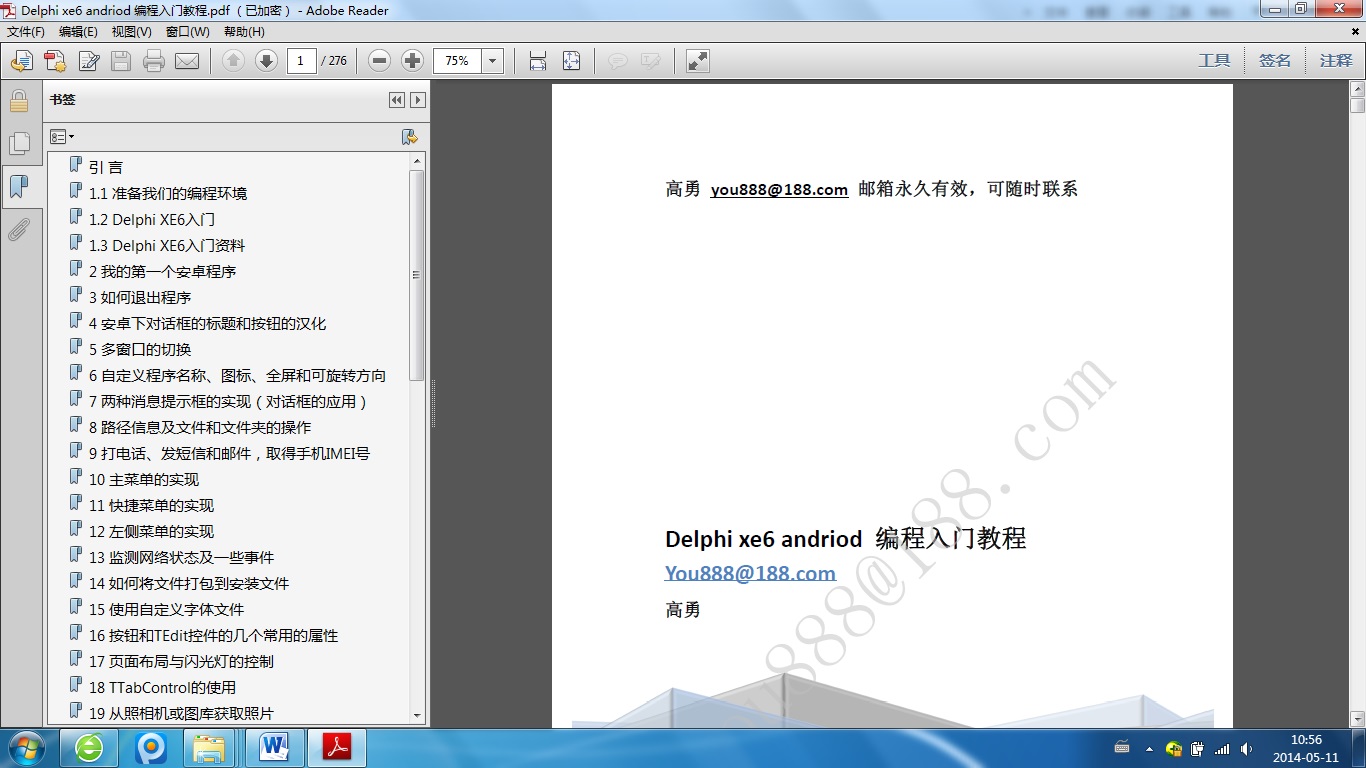Image resolution: width=1366 pixels, height=768 pixels.
Task: Select bookmark 18 TTabControl的使用
Action: click(x=162, y=687)
